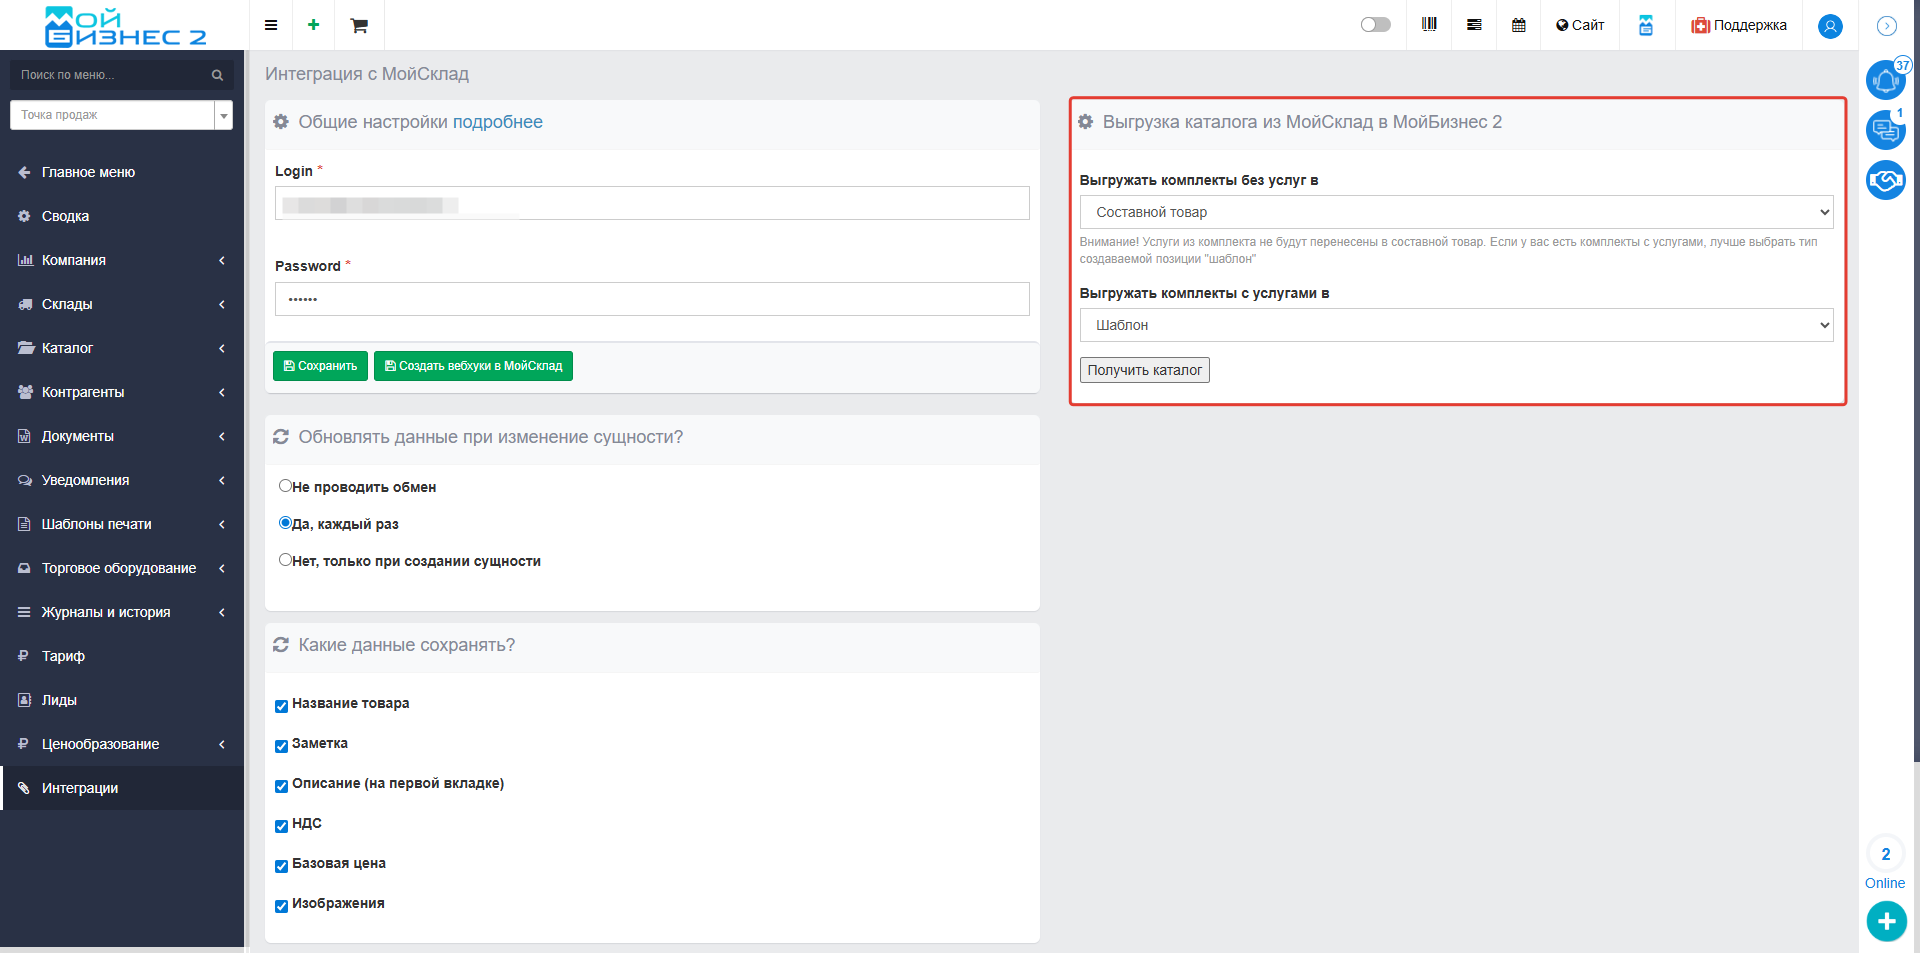Click the barcode icon in top bar

1429,25
